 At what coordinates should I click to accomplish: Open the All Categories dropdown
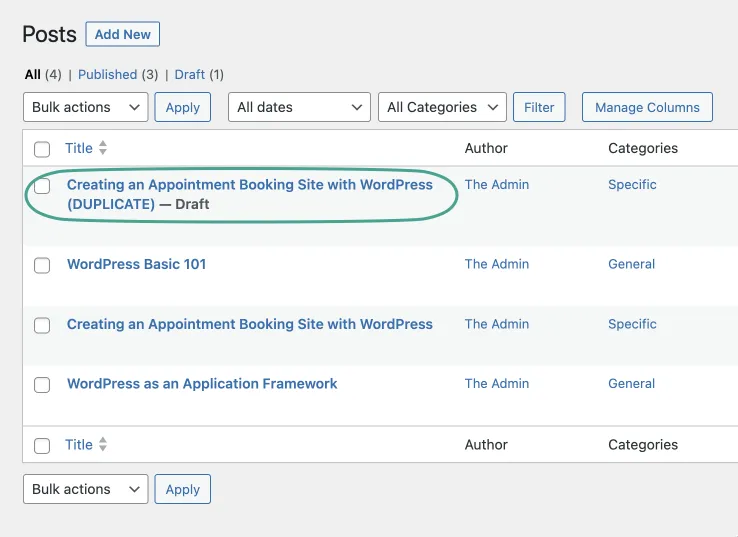(x=442, y=107)
